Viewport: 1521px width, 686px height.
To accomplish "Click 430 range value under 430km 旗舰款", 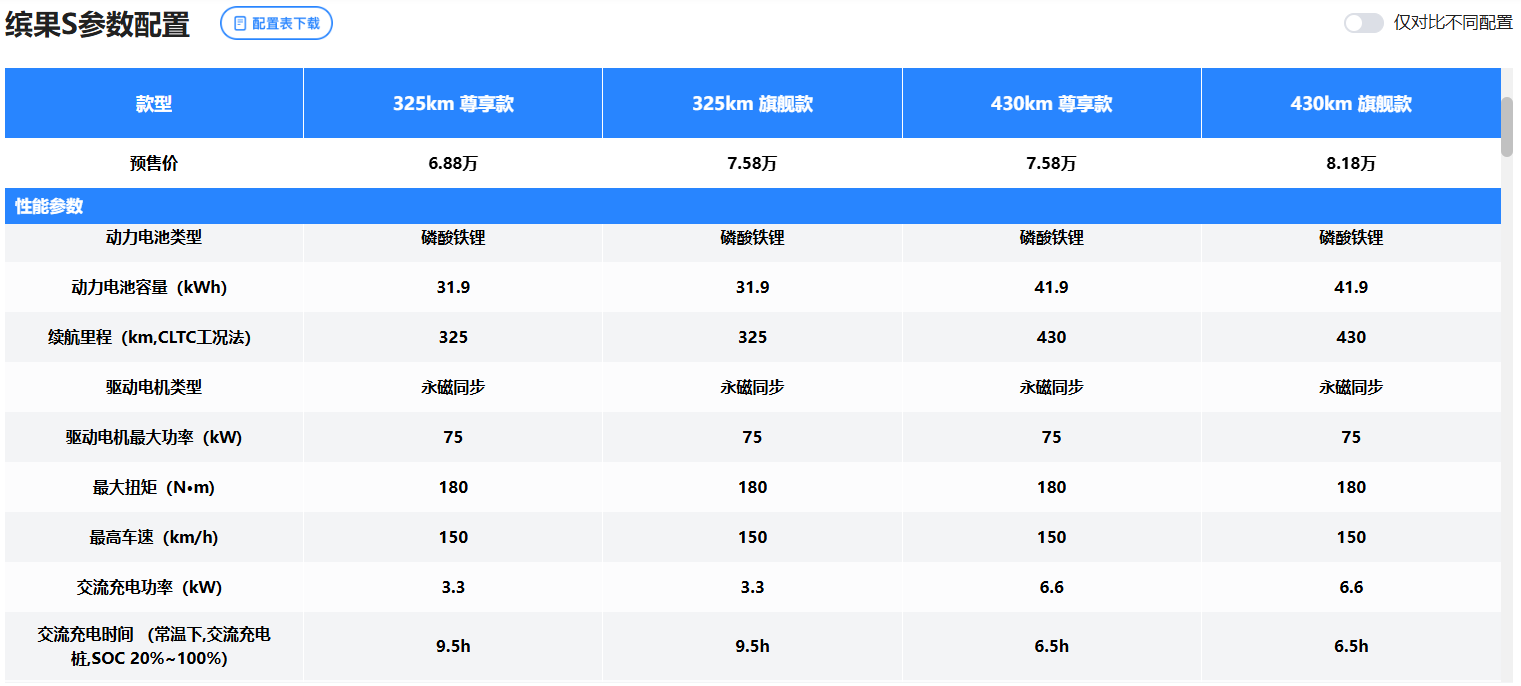I will coord(1351,337).
